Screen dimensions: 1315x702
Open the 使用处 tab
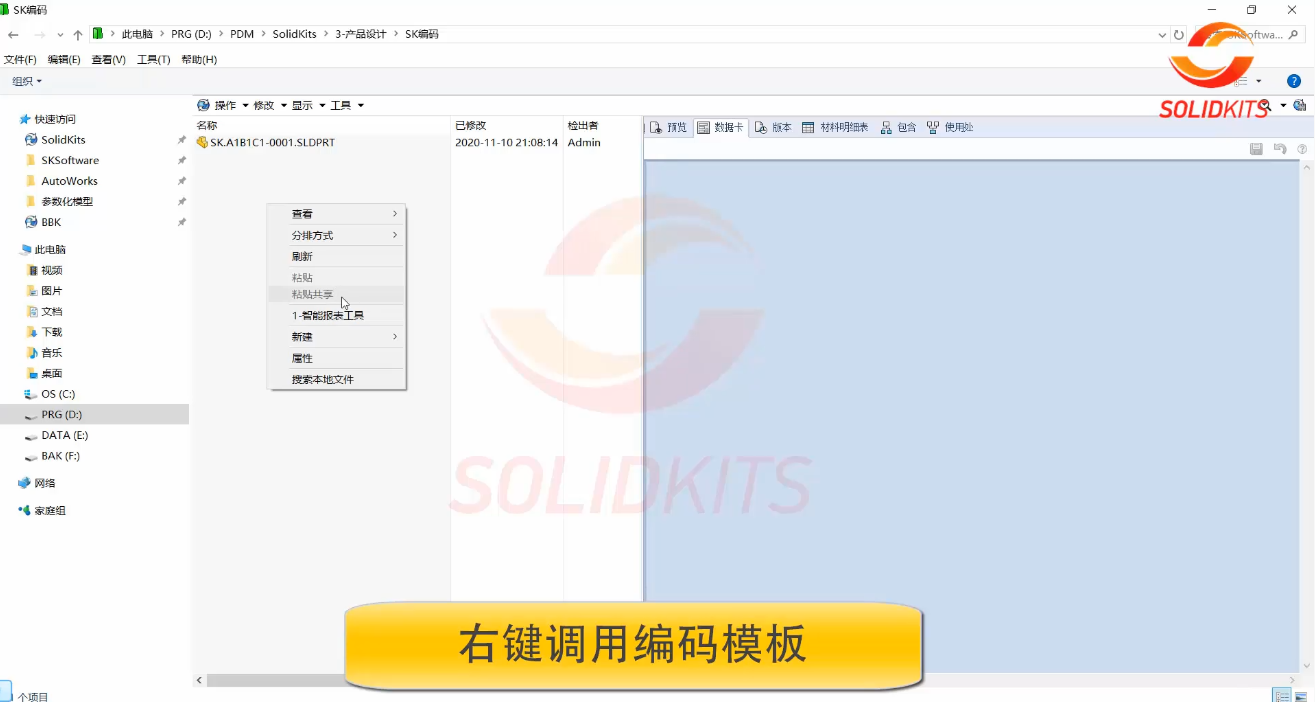point(950,127)
